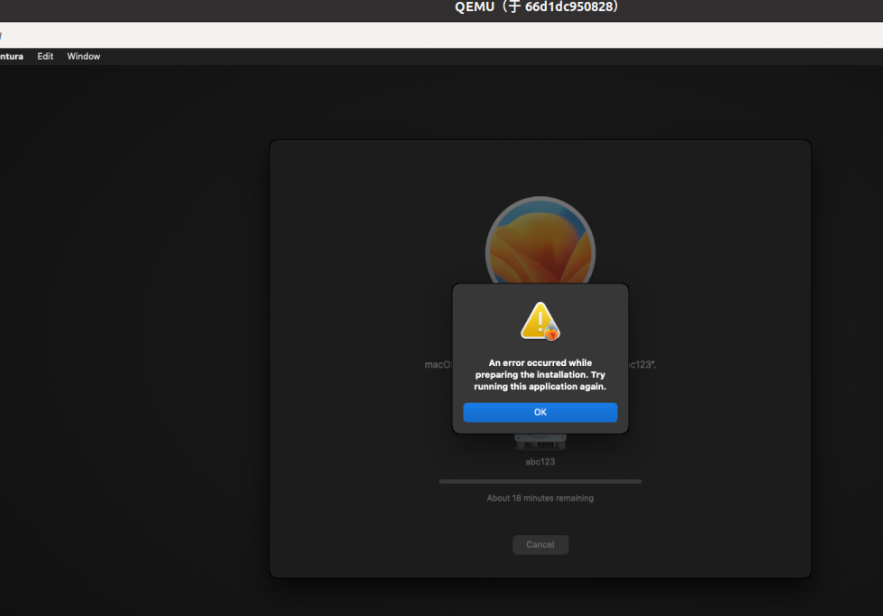Click the error alert dialog panel
The height and width of the screenshot is (616, 883).
point(540,358)
